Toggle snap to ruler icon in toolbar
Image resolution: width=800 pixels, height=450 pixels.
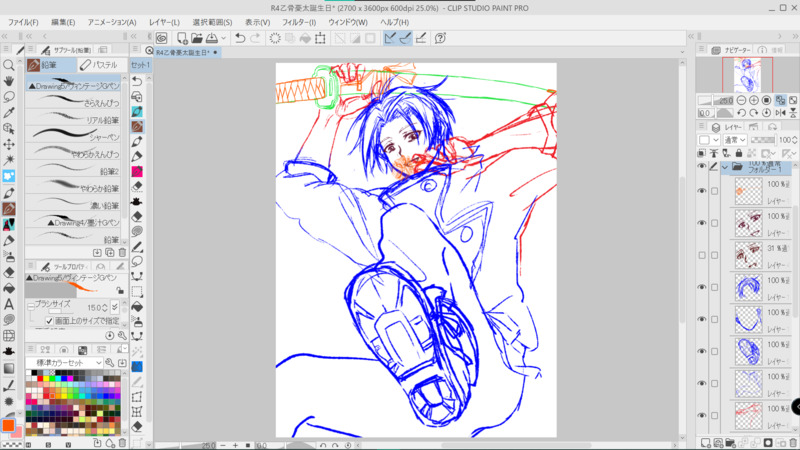(x=390, y=38)
